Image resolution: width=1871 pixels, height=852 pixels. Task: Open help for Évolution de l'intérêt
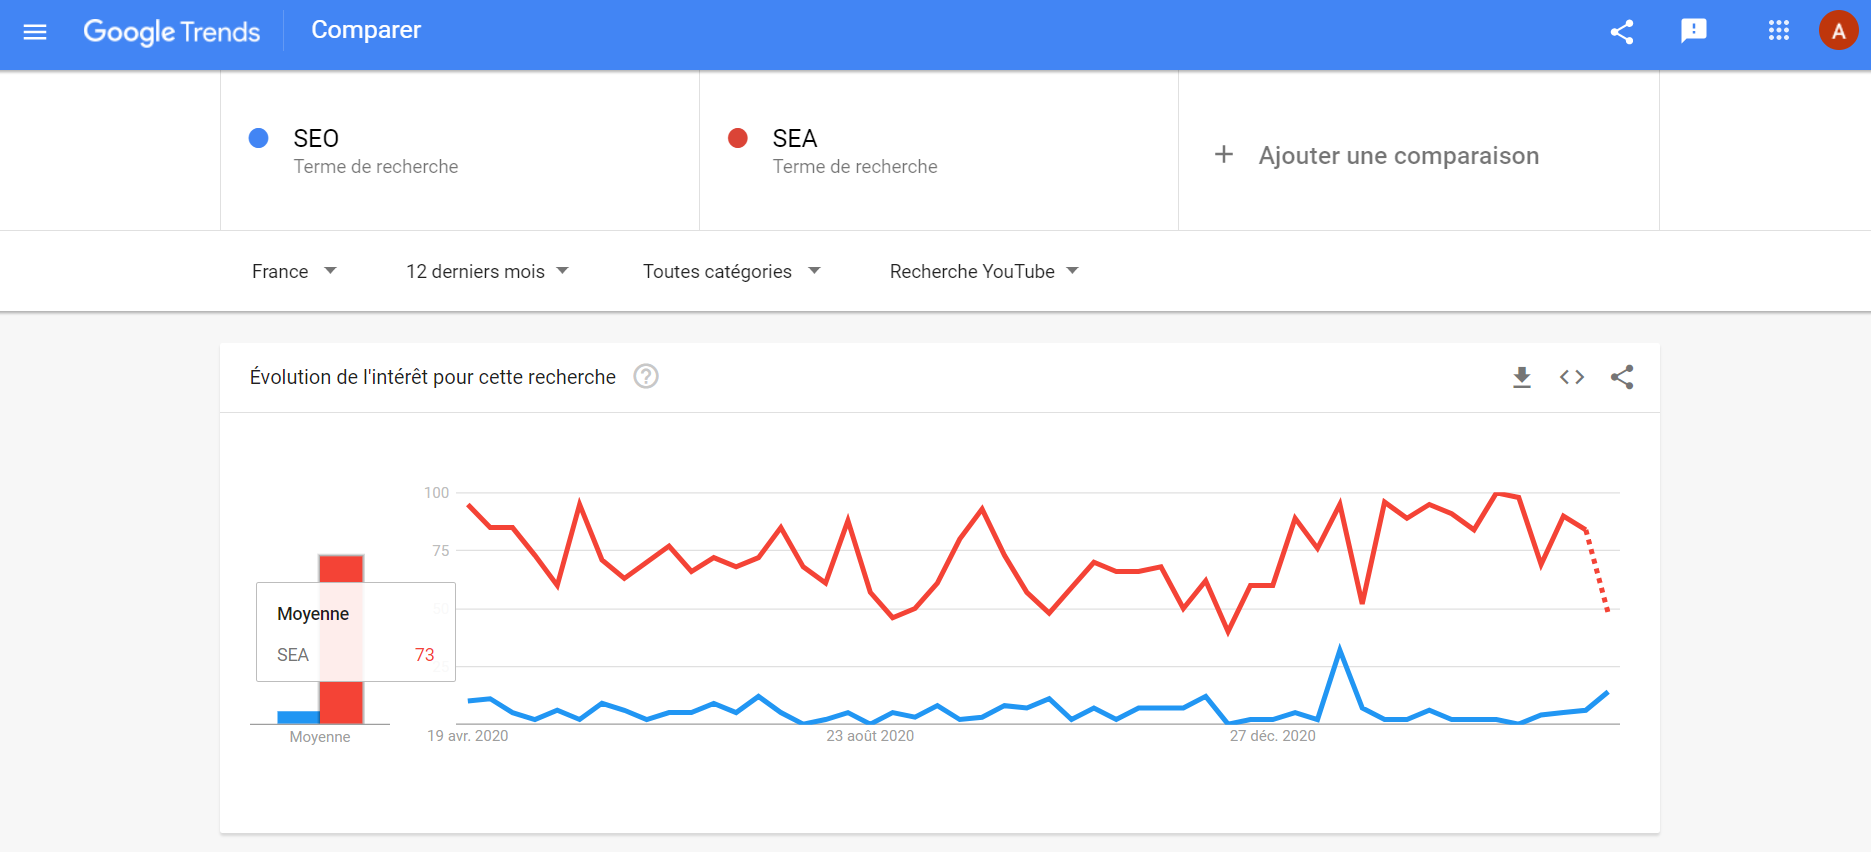click(646, 377)
